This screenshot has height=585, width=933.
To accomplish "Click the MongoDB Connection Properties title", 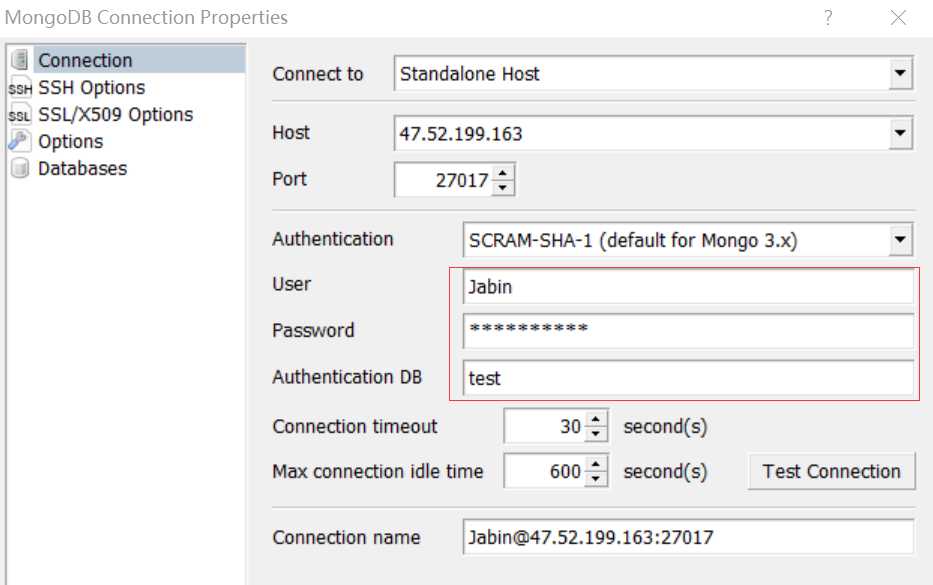I will (x=146, y=17).
